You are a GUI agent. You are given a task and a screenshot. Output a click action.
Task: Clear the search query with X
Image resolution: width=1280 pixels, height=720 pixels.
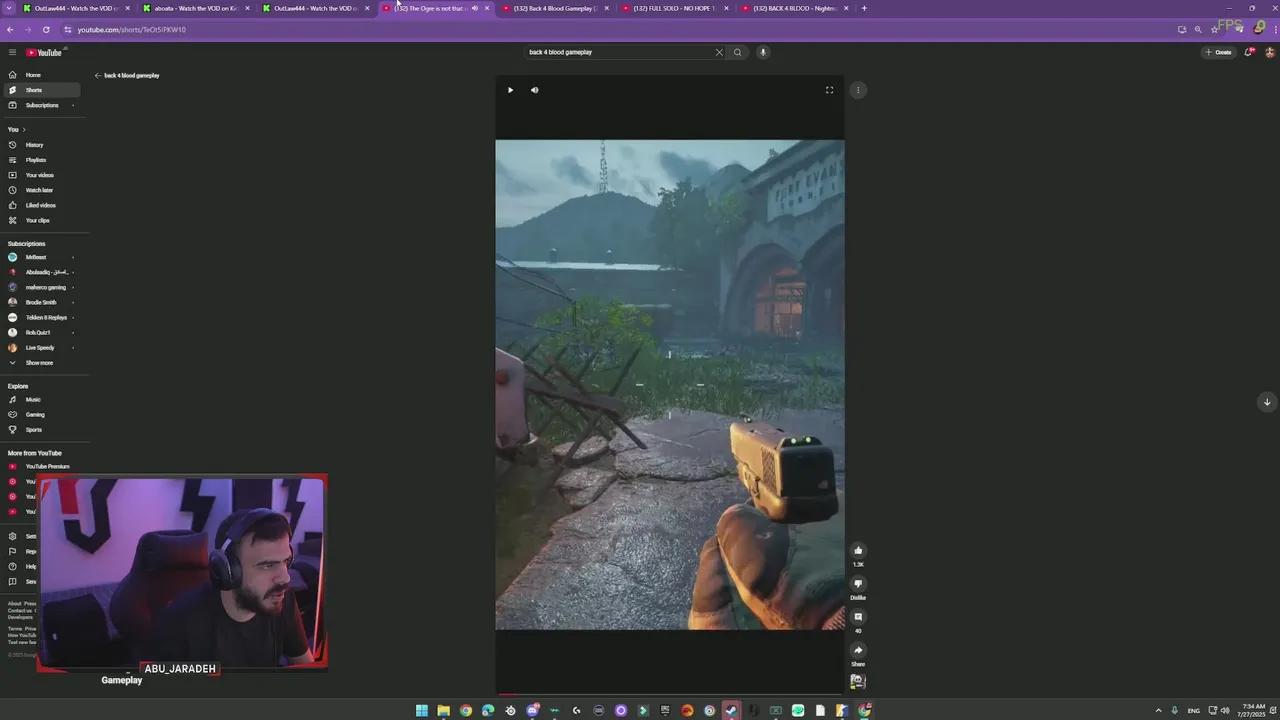[718, 52]
